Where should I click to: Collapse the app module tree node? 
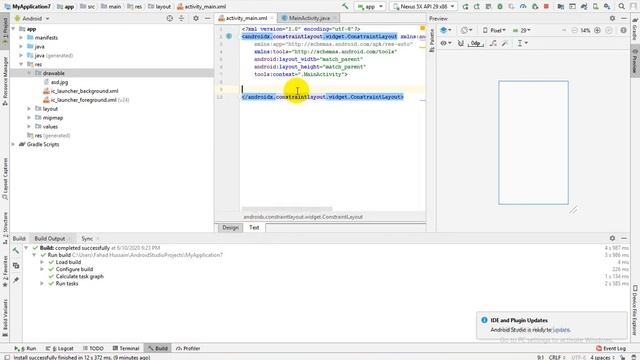13,29
